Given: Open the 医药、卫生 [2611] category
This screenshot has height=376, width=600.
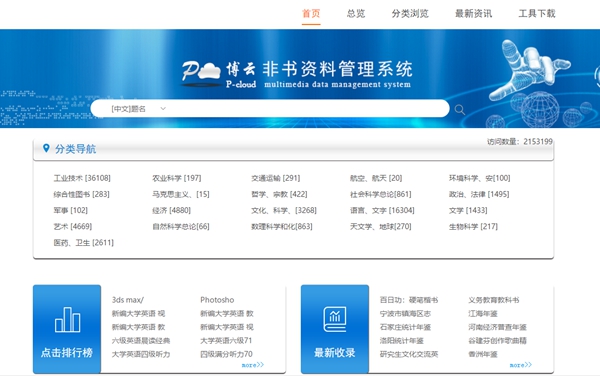Looking at the screenshot, I should [83, 243].
